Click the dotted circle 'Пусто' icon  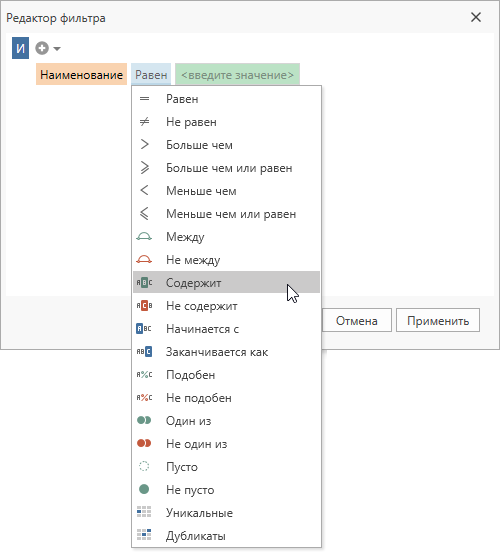pyautogui.click(x=144, y=466)
